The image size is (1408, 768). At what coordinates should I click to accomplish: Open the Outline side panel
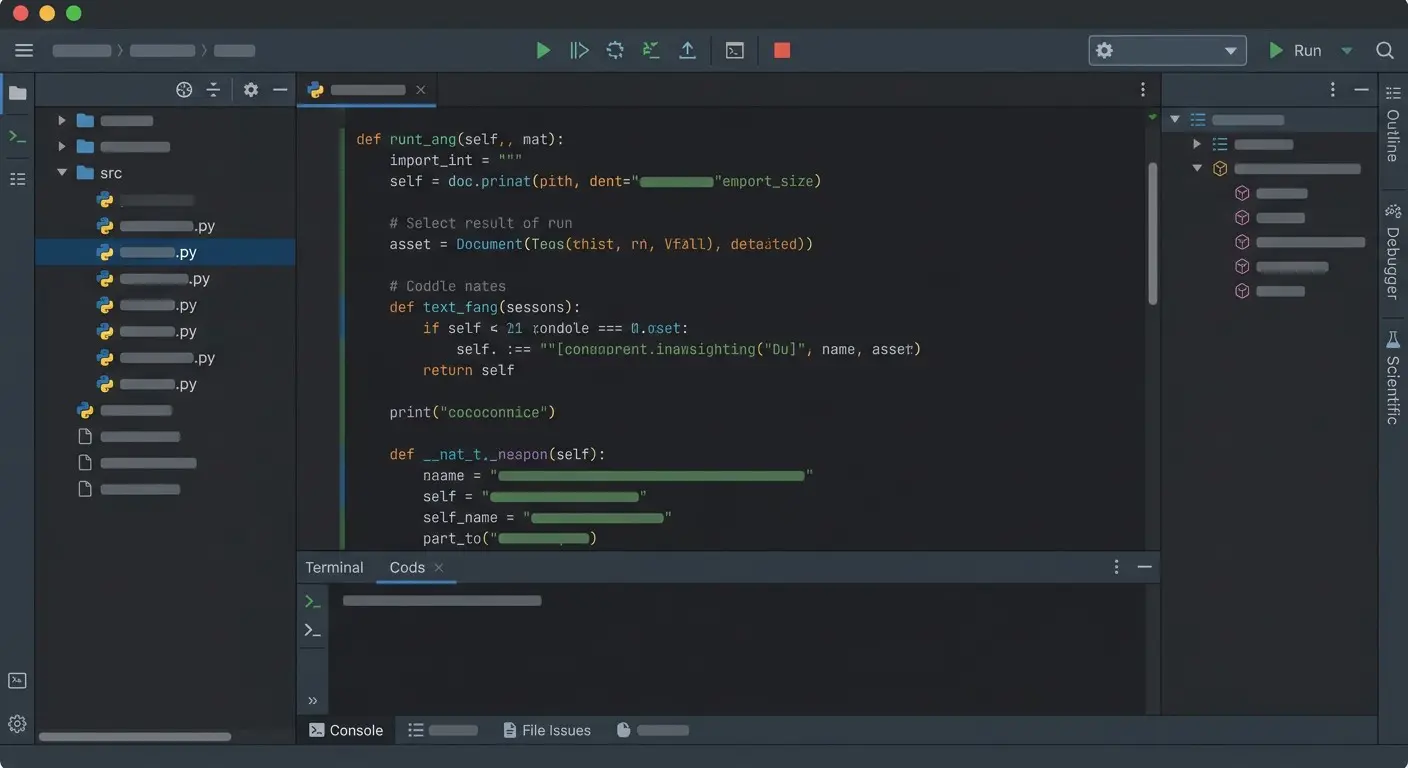[1393, 125]
